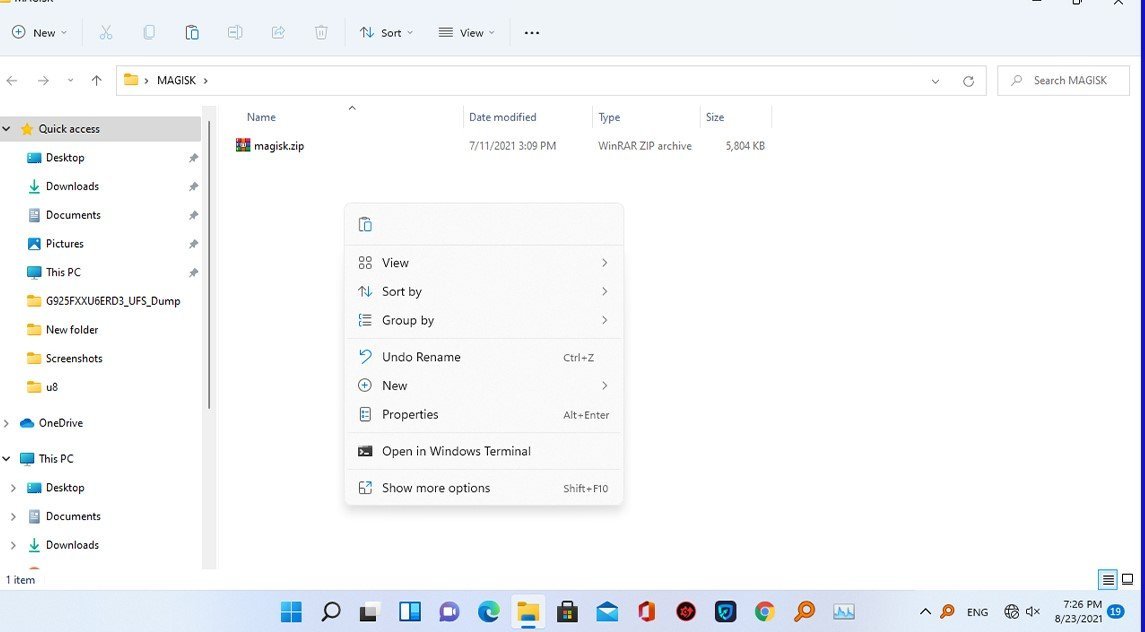Open Teams Chat from taskbar
1145x632 pixels.
[449, 612]
